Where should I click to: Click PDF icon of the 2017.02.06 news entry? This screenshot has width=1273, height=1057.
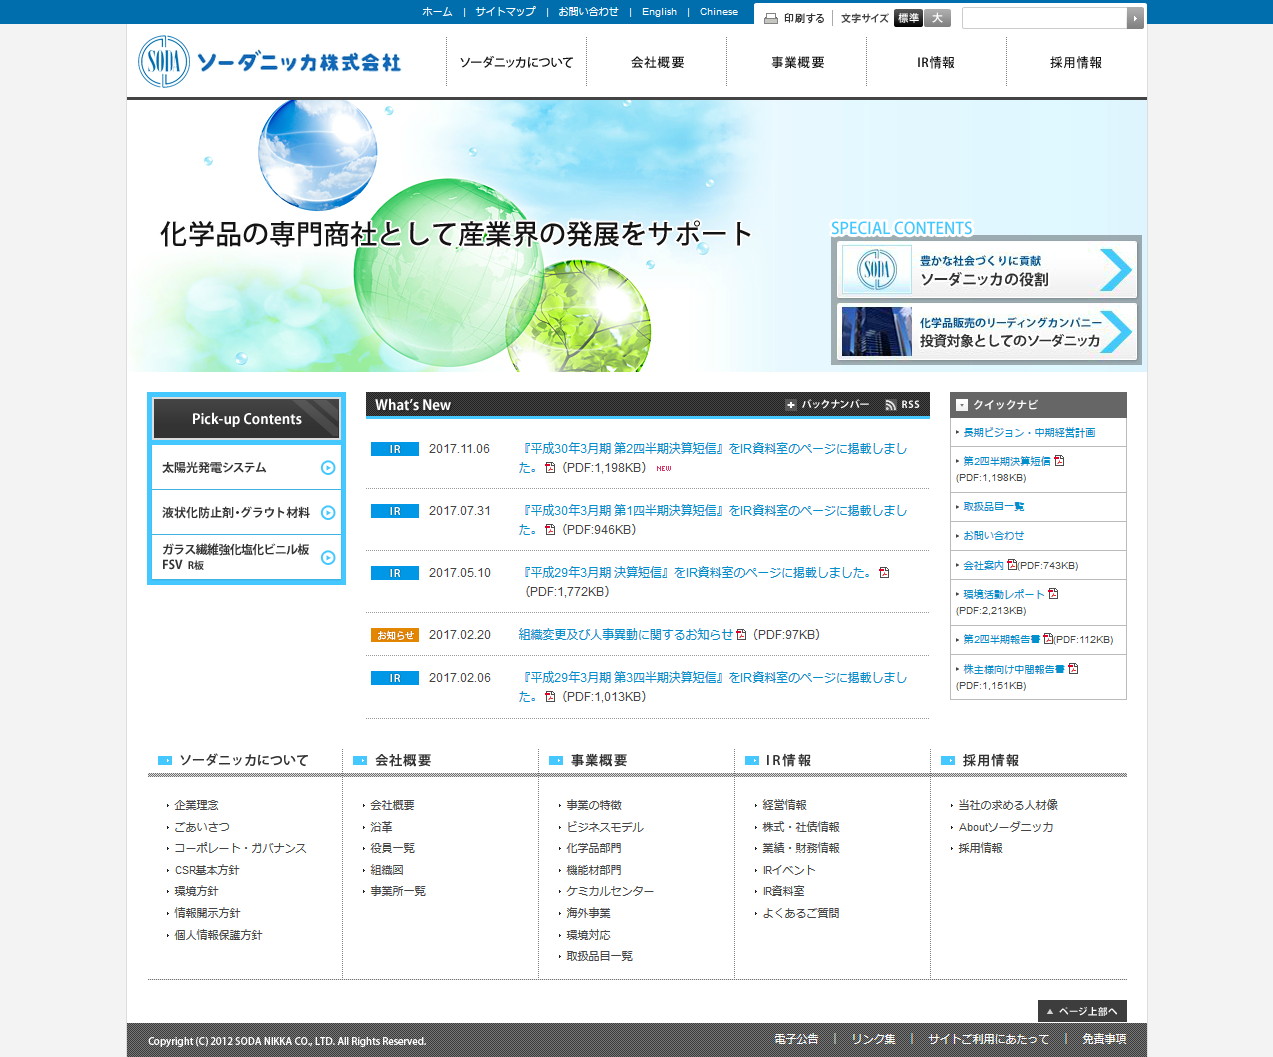(x=550, y=697)
